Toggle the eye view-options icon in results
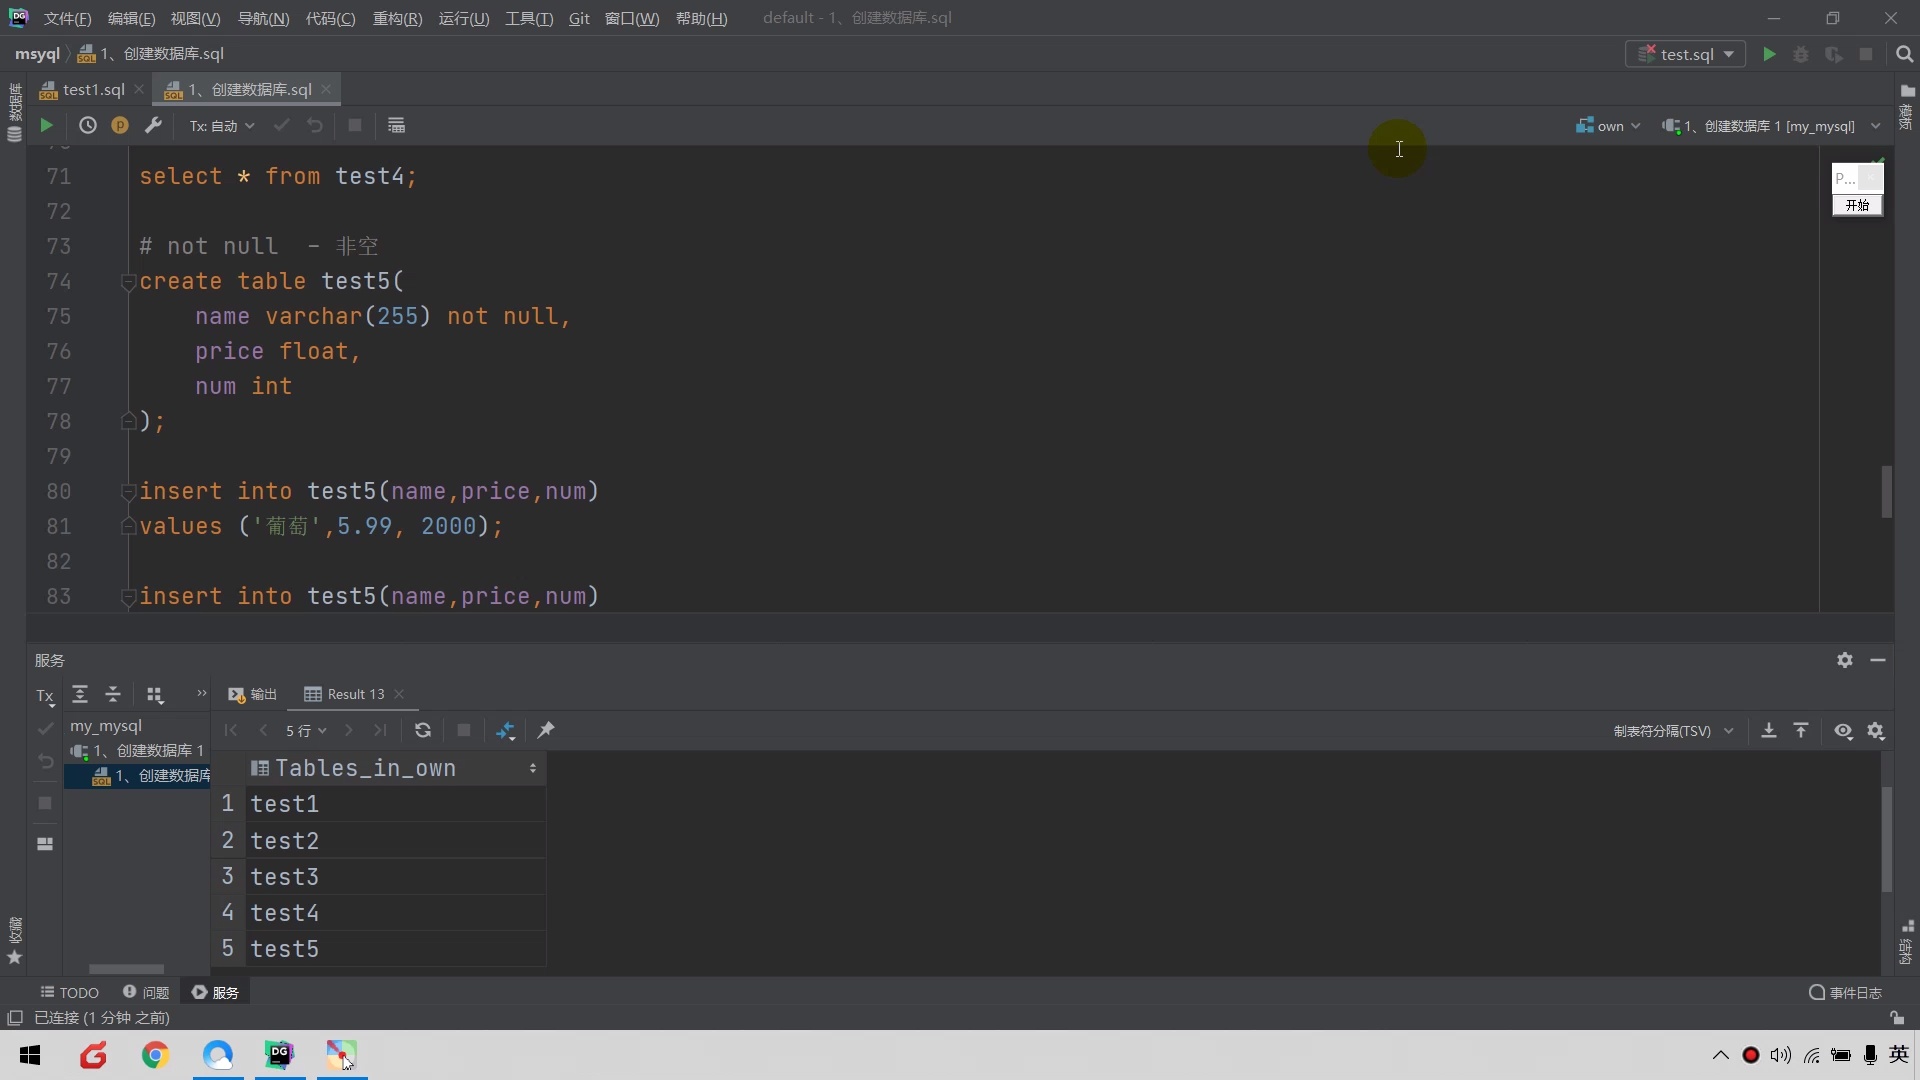This screenshot has height=1080, width=1920. [1843, 731]
